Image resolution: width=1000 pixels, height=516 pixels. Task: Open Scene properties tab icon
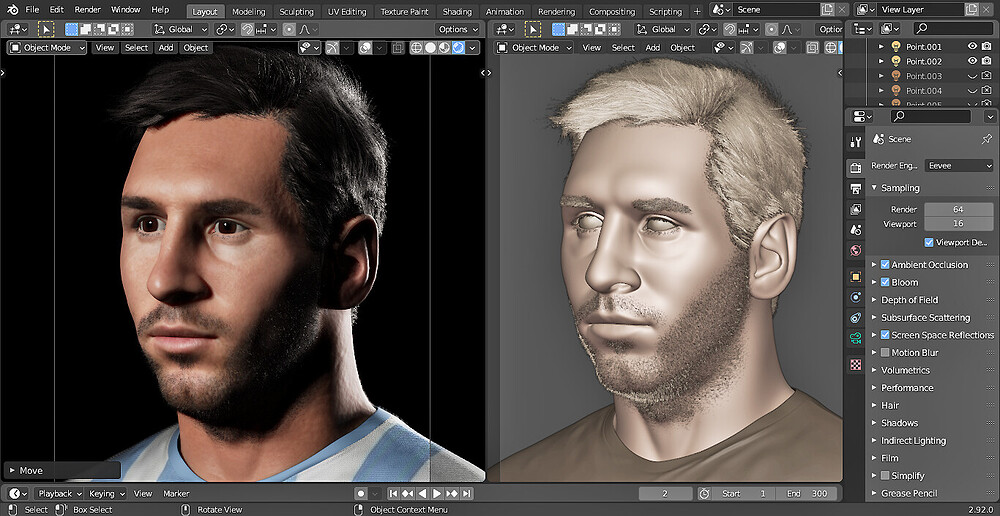pos(856,229)
